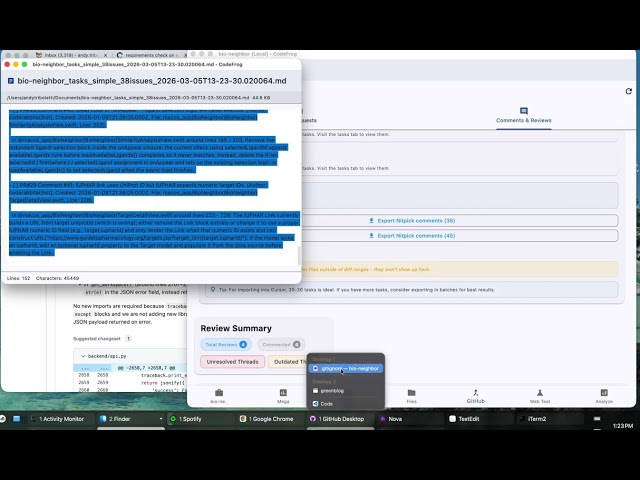
Task: Click the blue desktop icon in taskbar
Action: point(16,418)
